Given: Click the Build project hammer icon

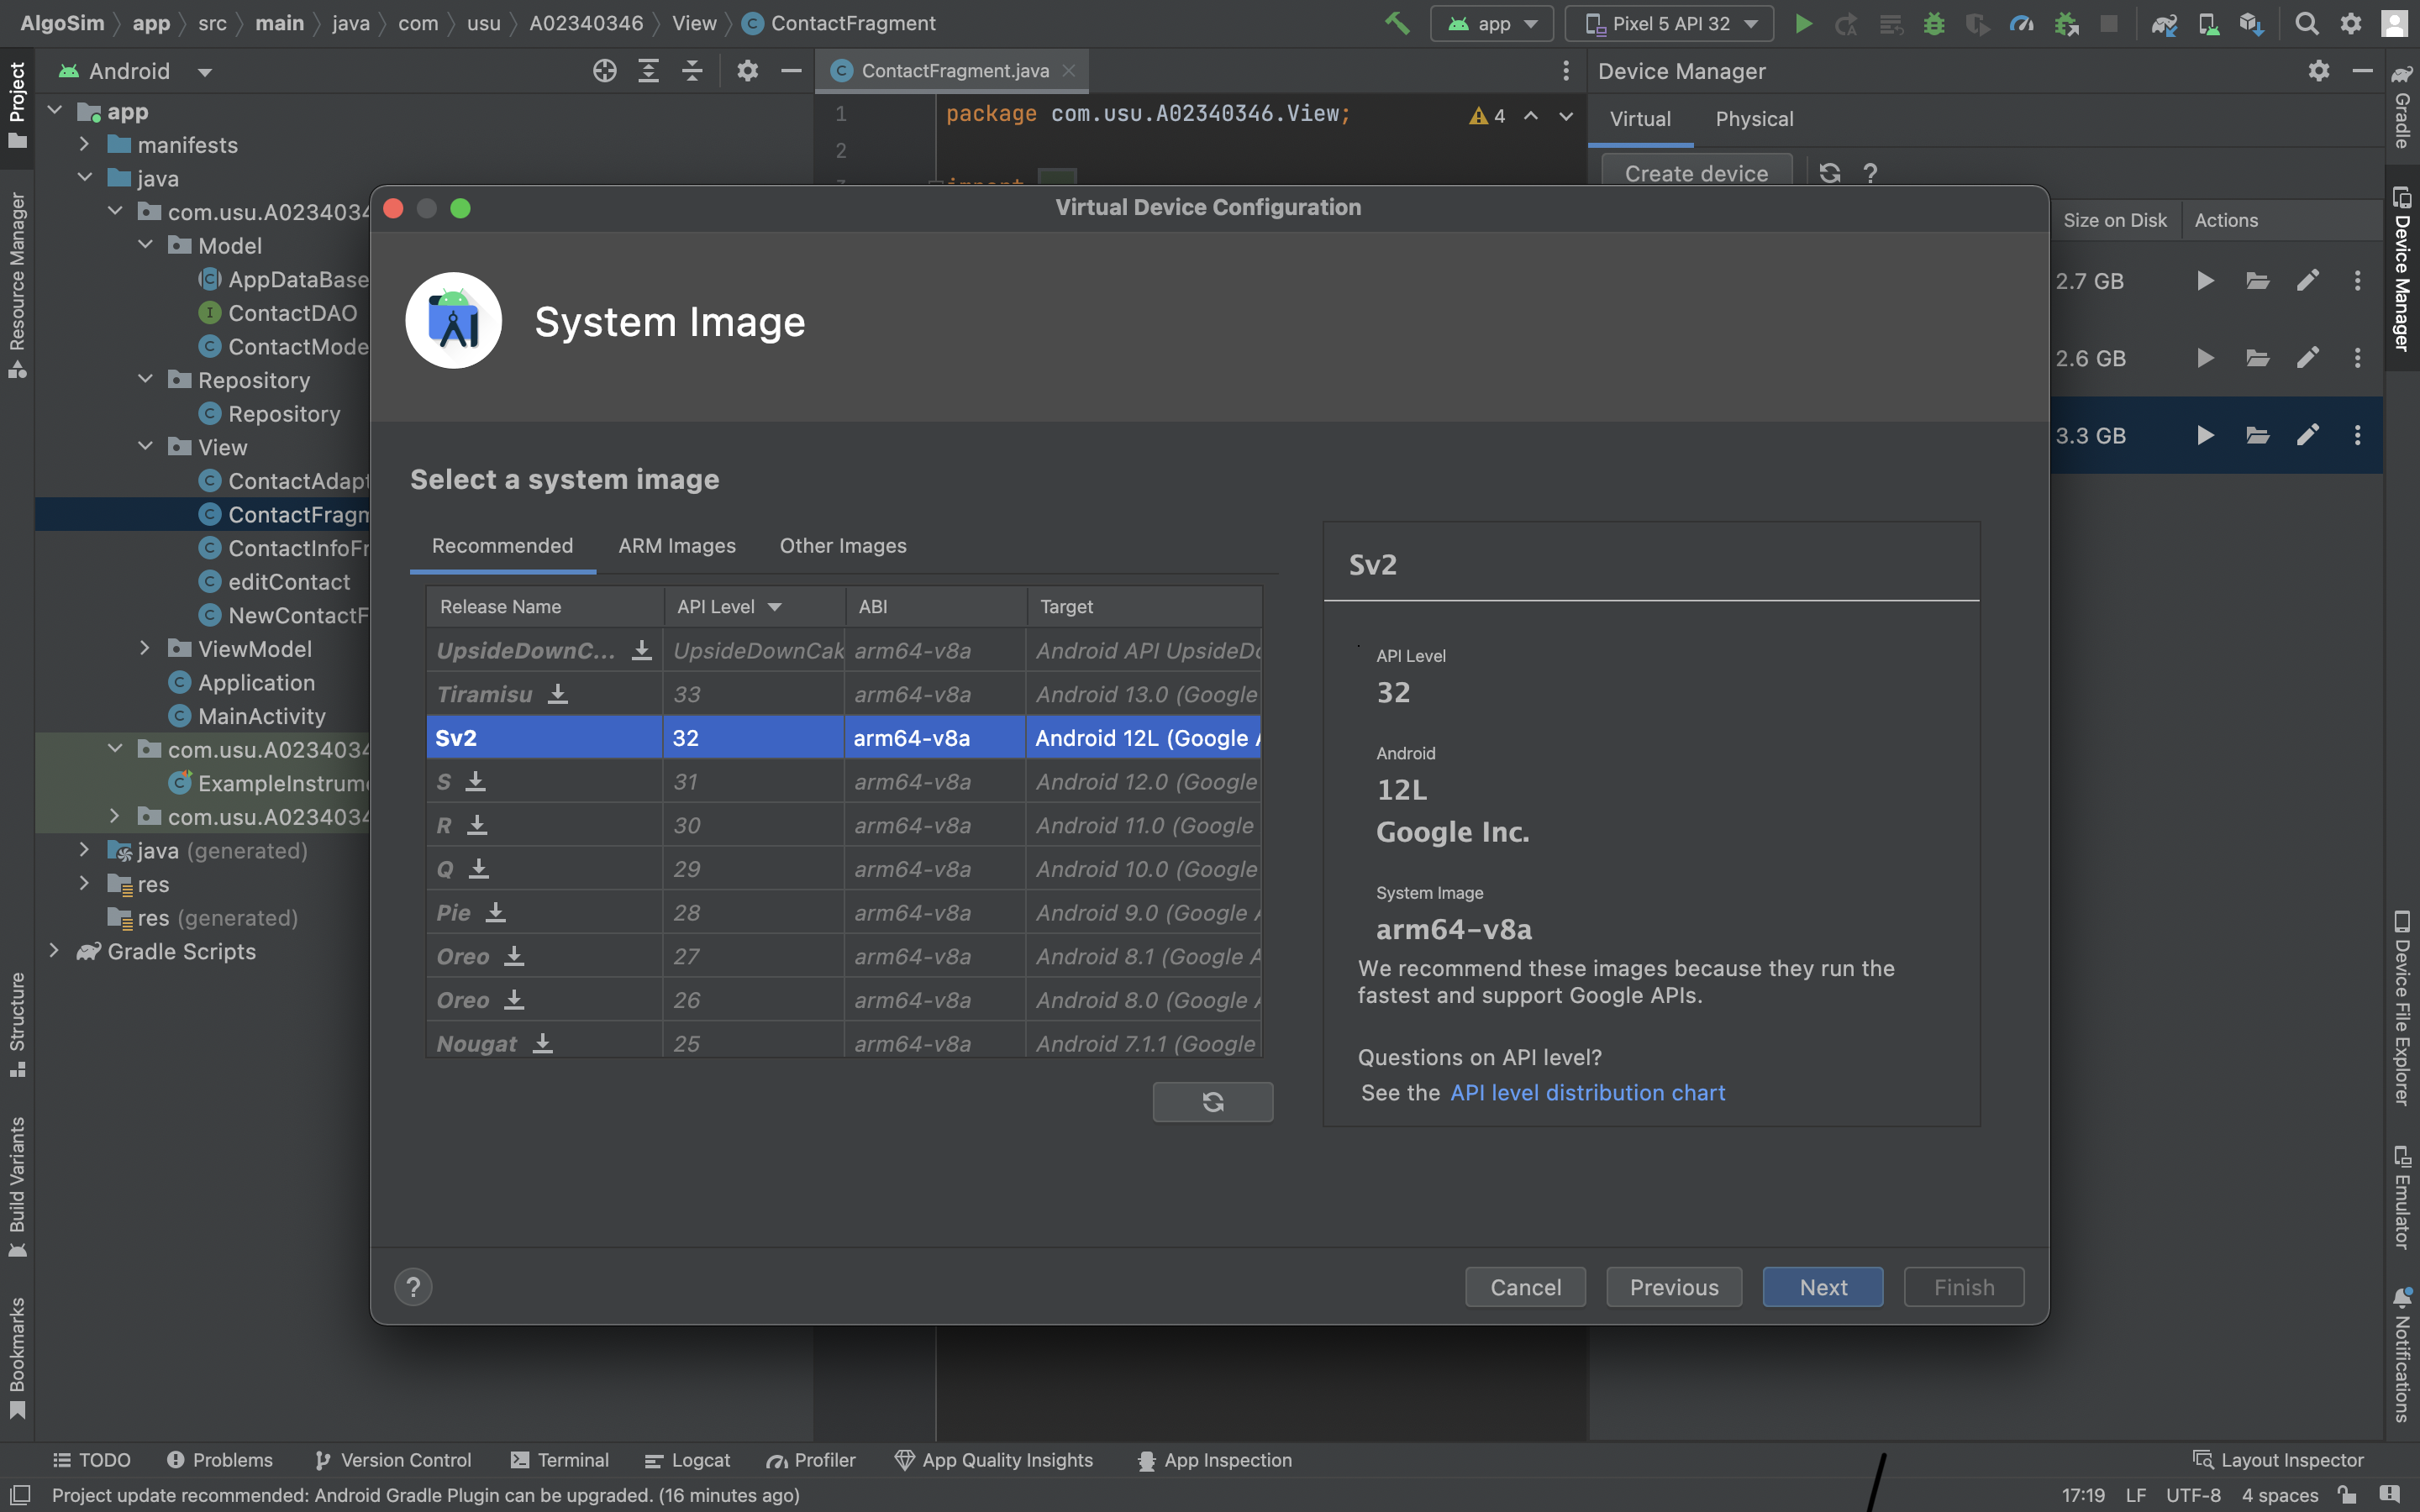Looking at the screenshot, I should point(1397,23).
